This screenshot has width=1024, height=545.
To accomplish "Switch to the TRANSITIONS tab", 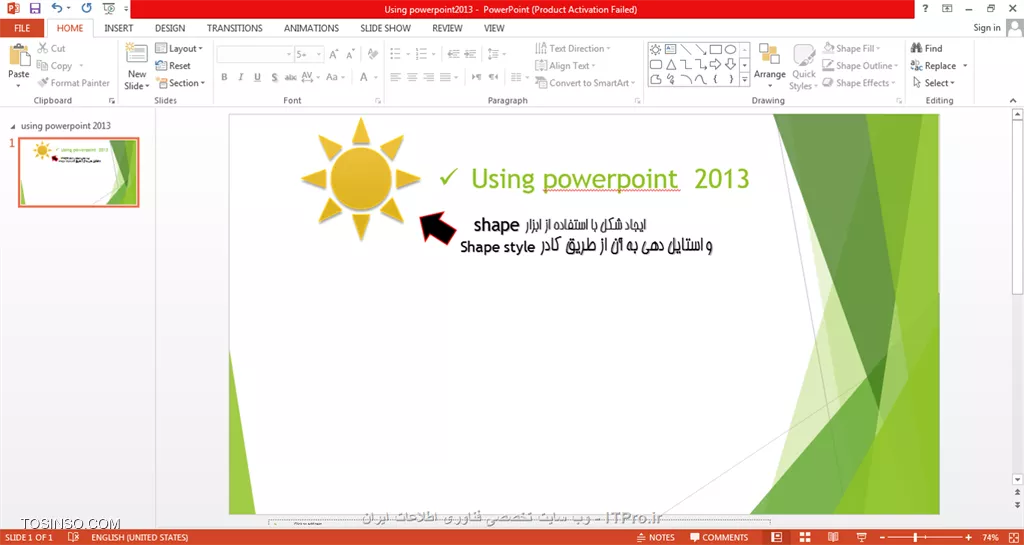I will click(234, 28).
